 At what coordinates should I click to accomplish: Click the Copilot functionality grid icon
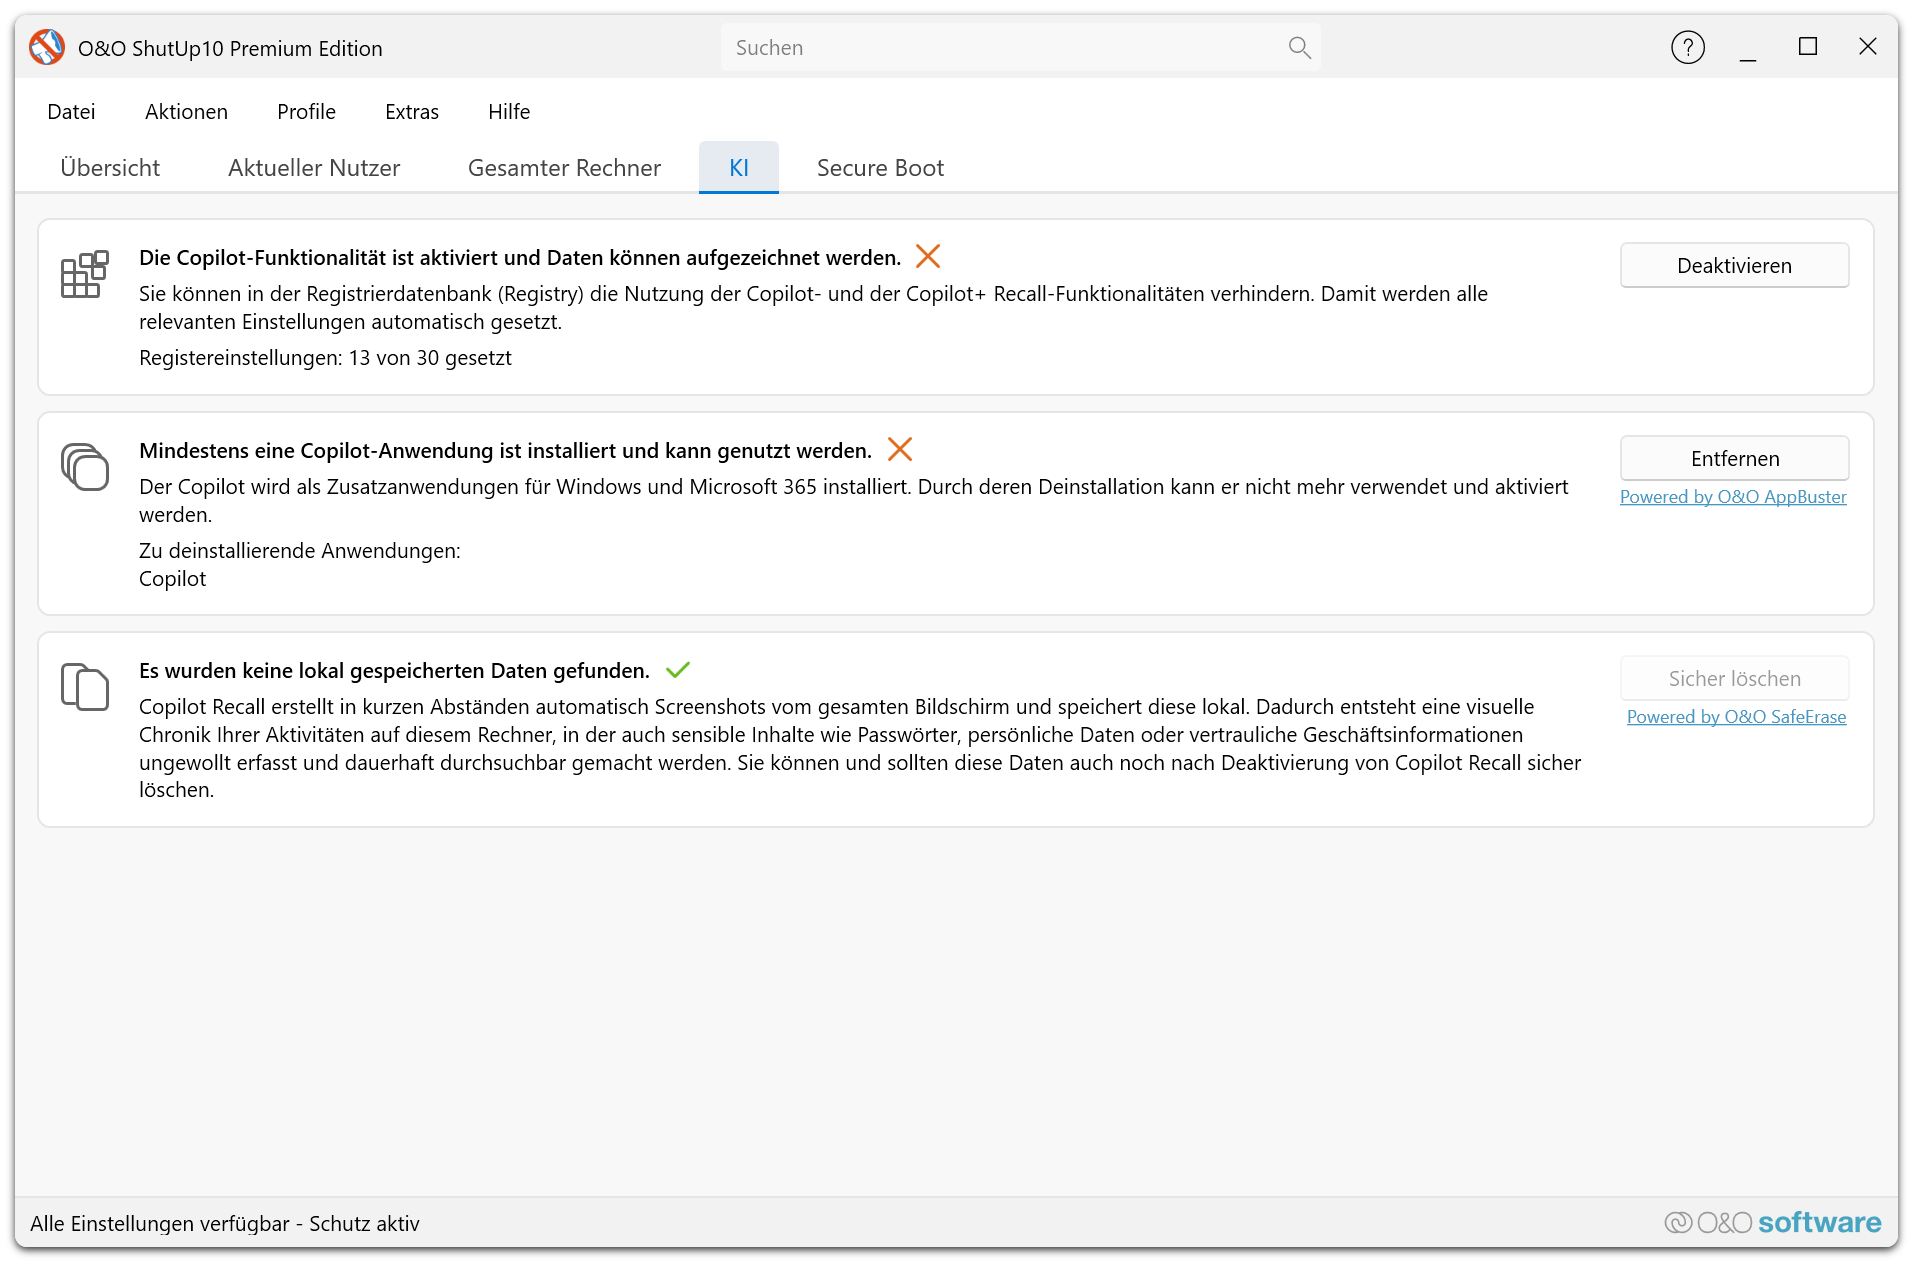pyautogui.click(x=85, y=274)
